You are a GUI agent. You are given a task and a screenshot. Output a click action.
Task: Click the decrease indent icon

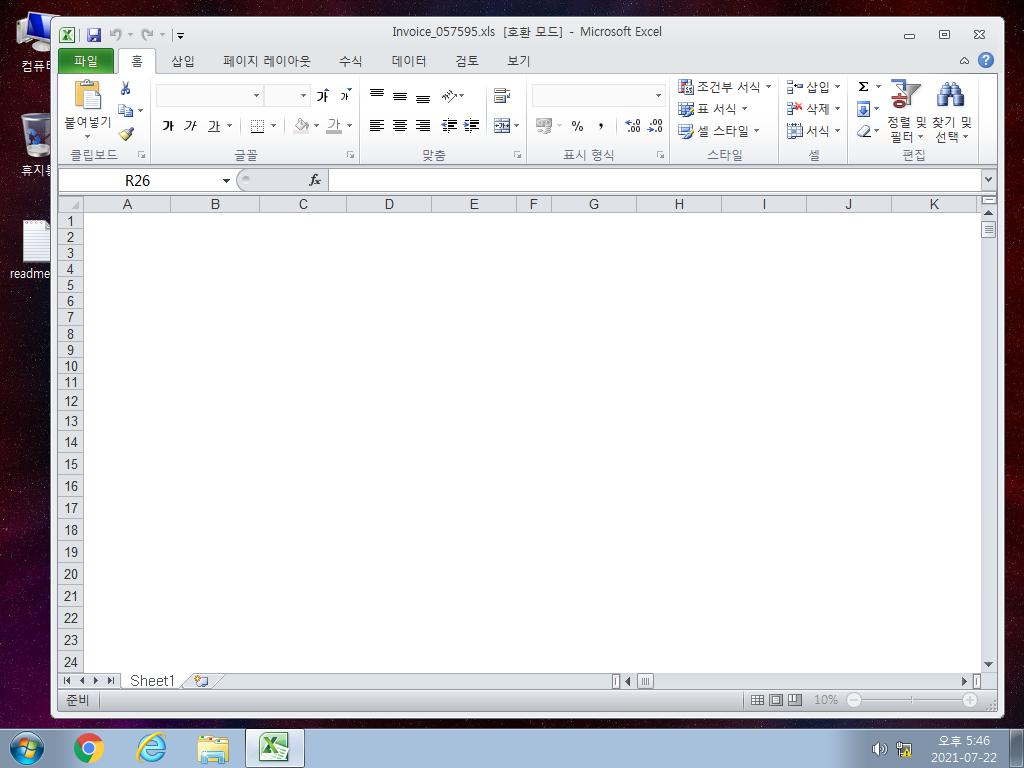449,125
